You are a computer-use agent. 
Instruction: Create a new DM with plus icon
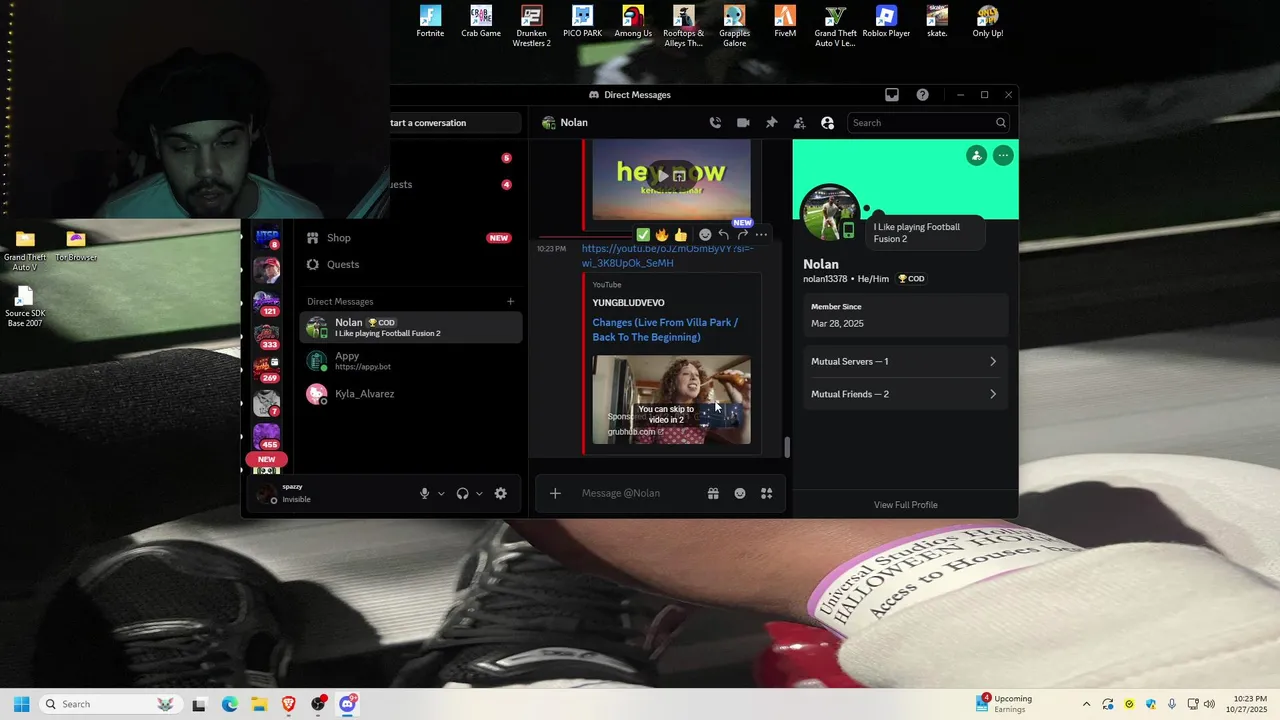tap(510, 301)
